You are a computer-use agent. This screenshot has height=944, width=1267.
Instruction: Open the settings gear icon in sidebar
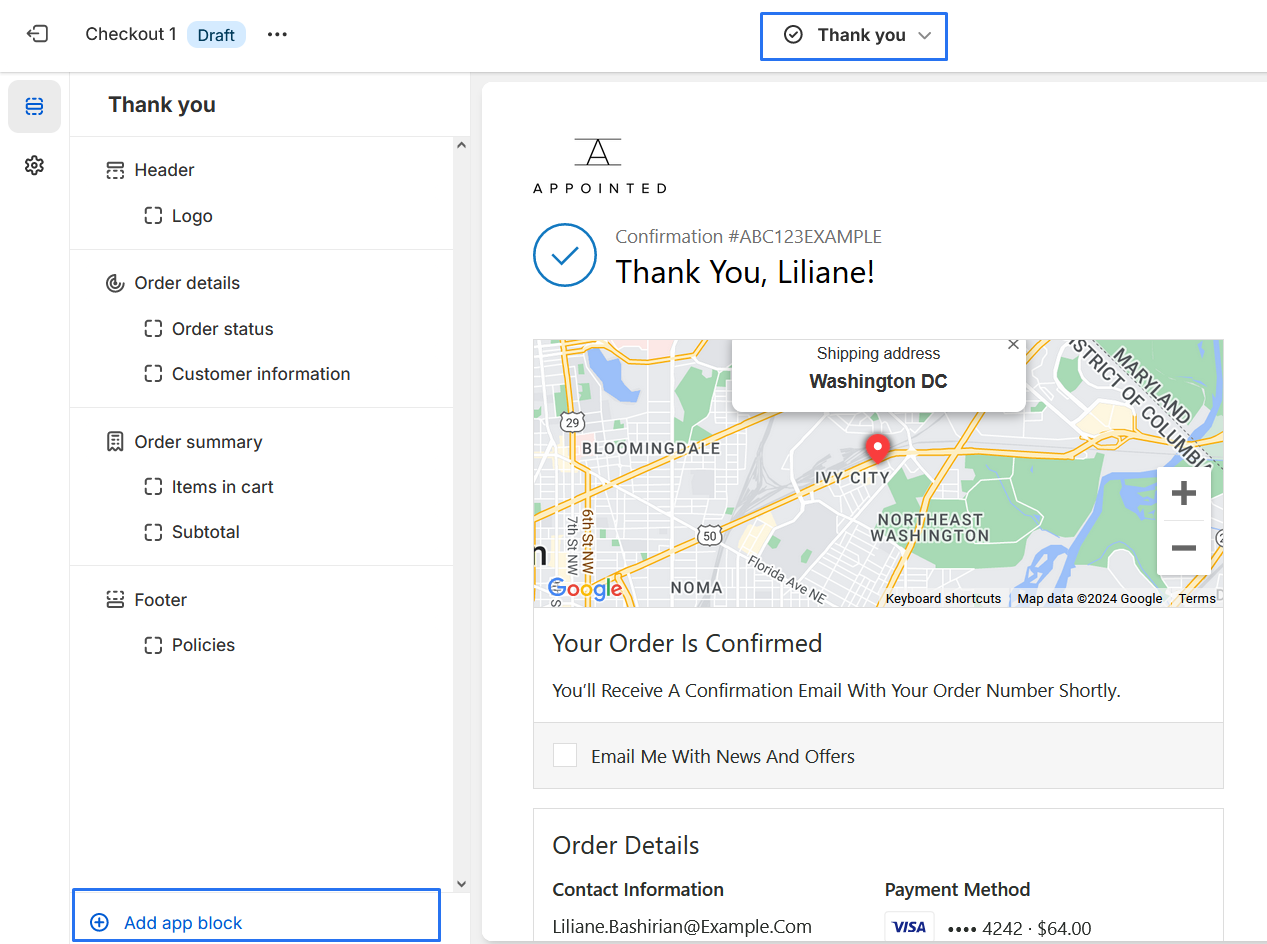[35, 165]
